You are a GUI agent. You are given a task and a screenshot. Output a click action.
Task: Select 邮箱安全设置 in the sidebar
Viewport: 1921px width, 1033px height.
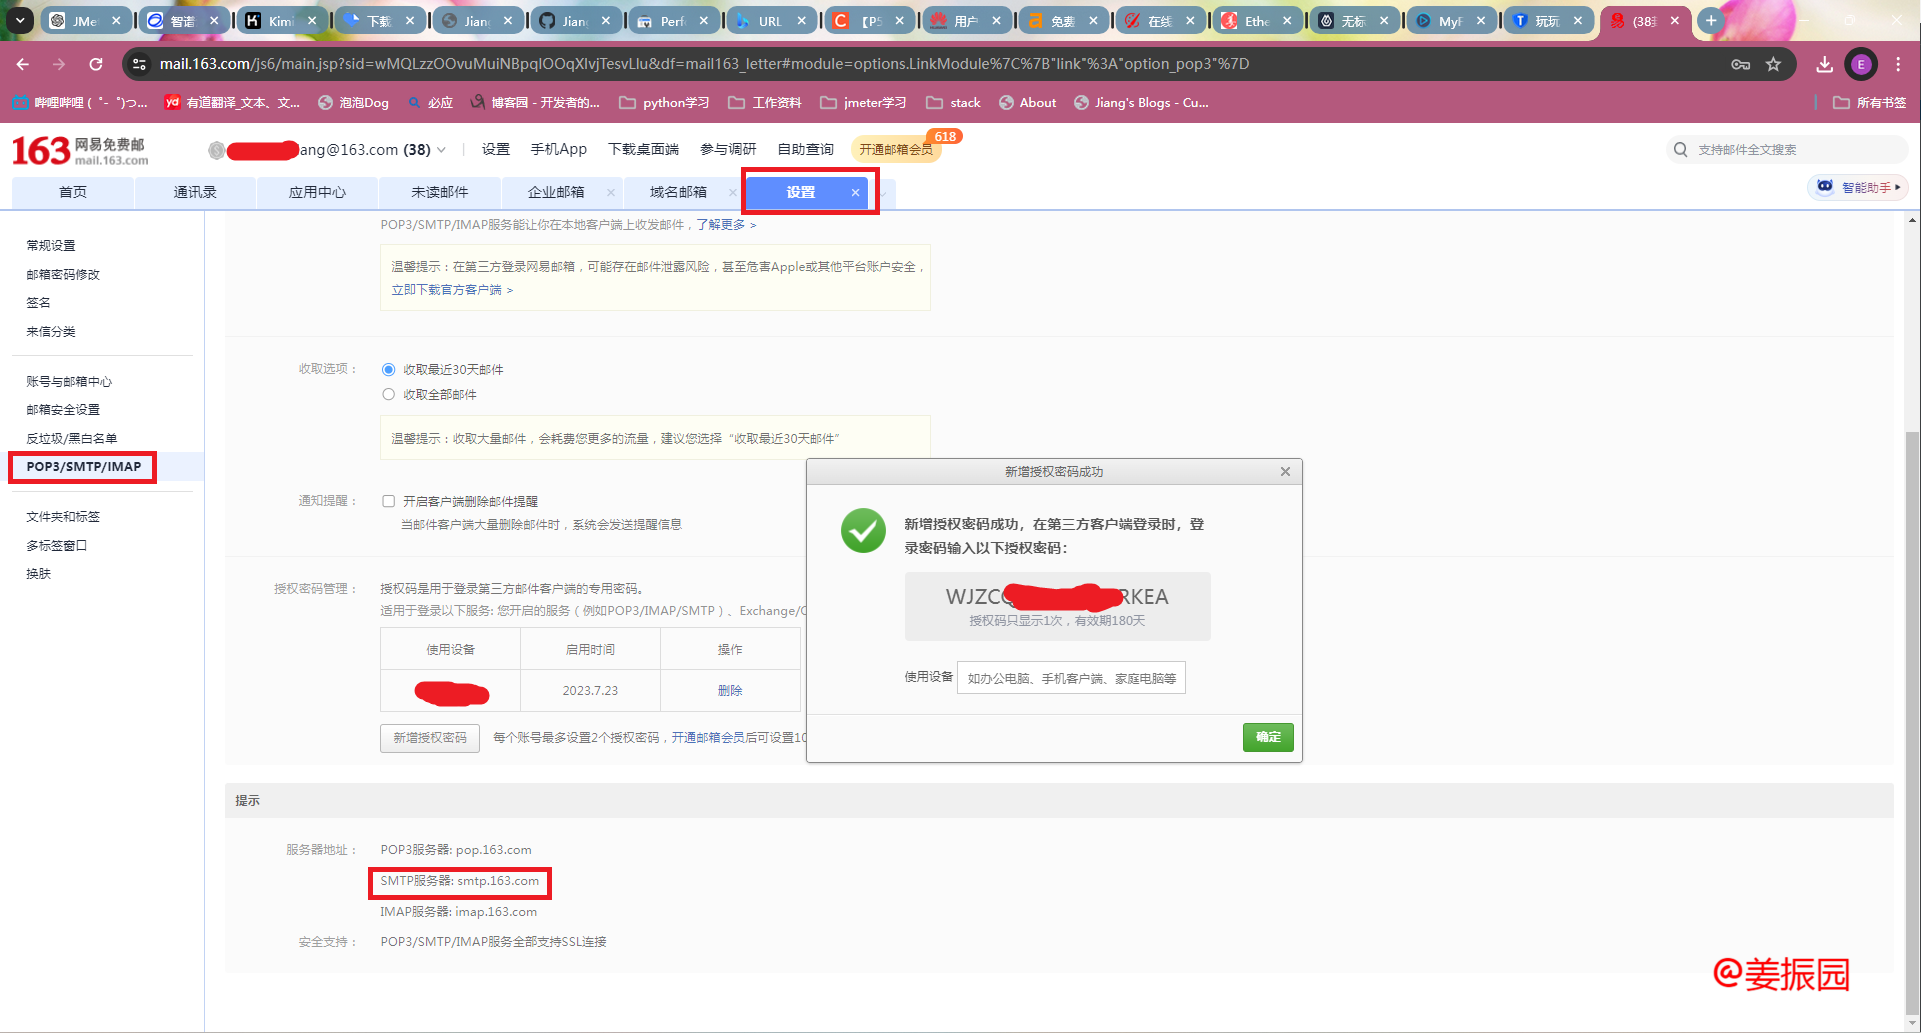click(63, 410)
